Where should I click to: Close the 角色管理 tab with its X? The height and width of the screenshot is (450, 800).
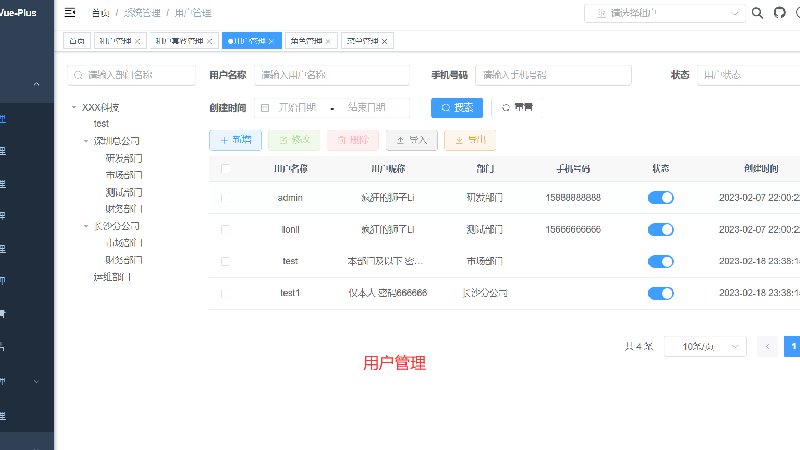(x=328, y=41)
